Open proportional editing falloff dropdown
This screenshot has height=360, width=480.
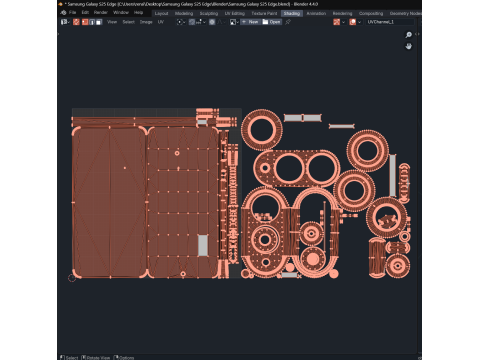[222, 22]
